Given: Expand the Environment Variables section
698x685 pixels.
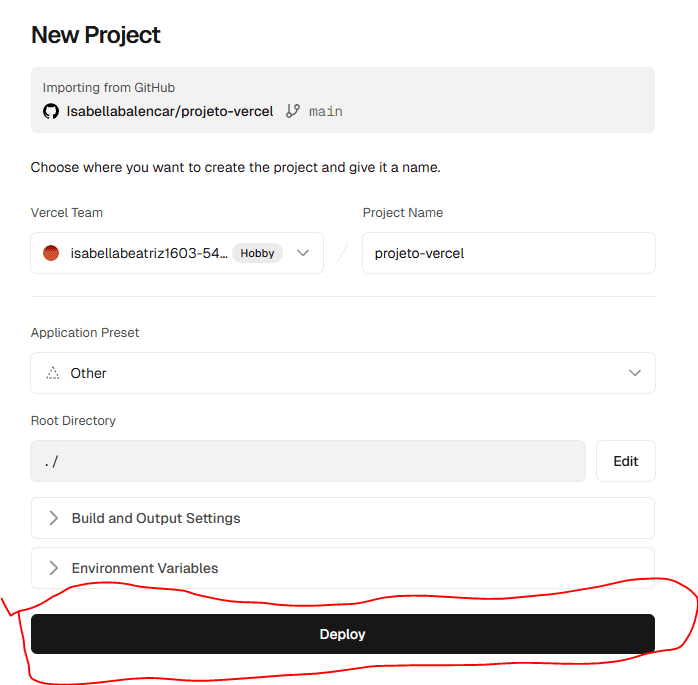Looking at the screenshot, I should click(145, 568).
